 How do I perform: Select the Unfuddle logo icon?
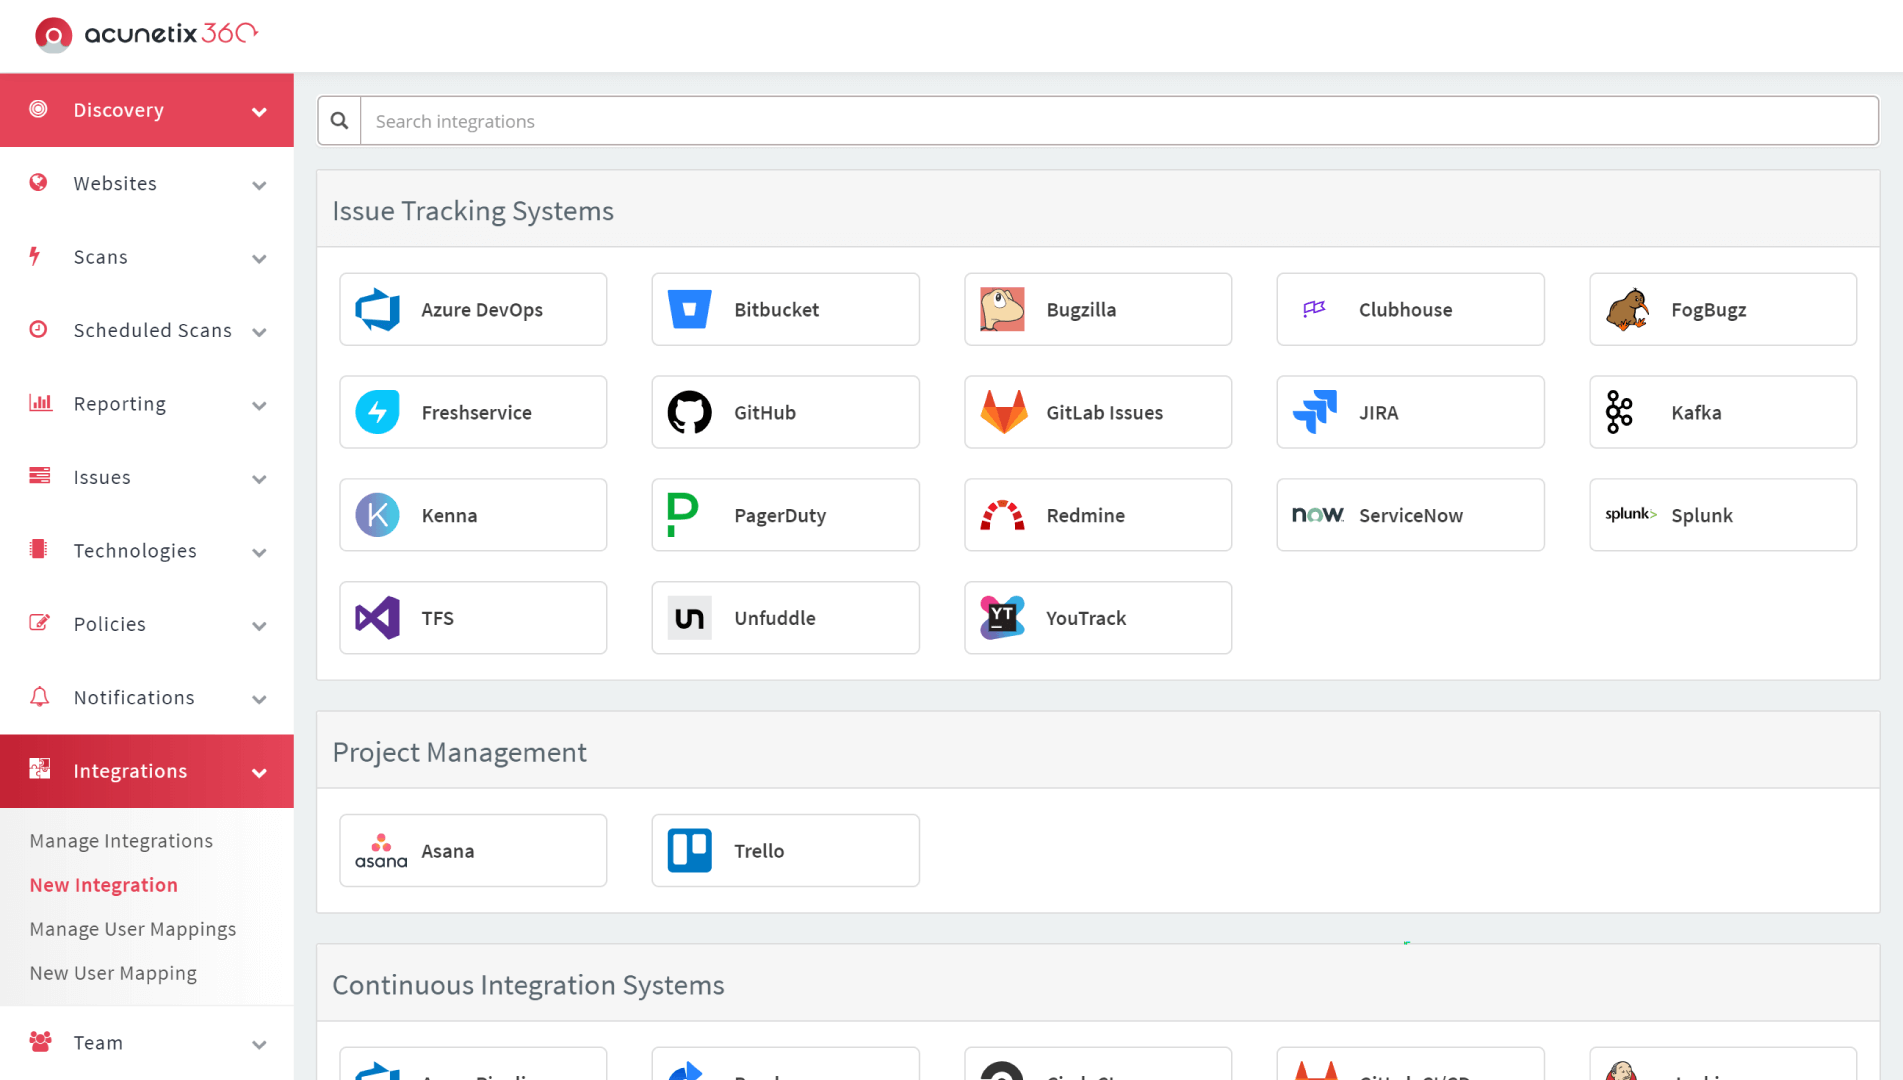[690, 618]
